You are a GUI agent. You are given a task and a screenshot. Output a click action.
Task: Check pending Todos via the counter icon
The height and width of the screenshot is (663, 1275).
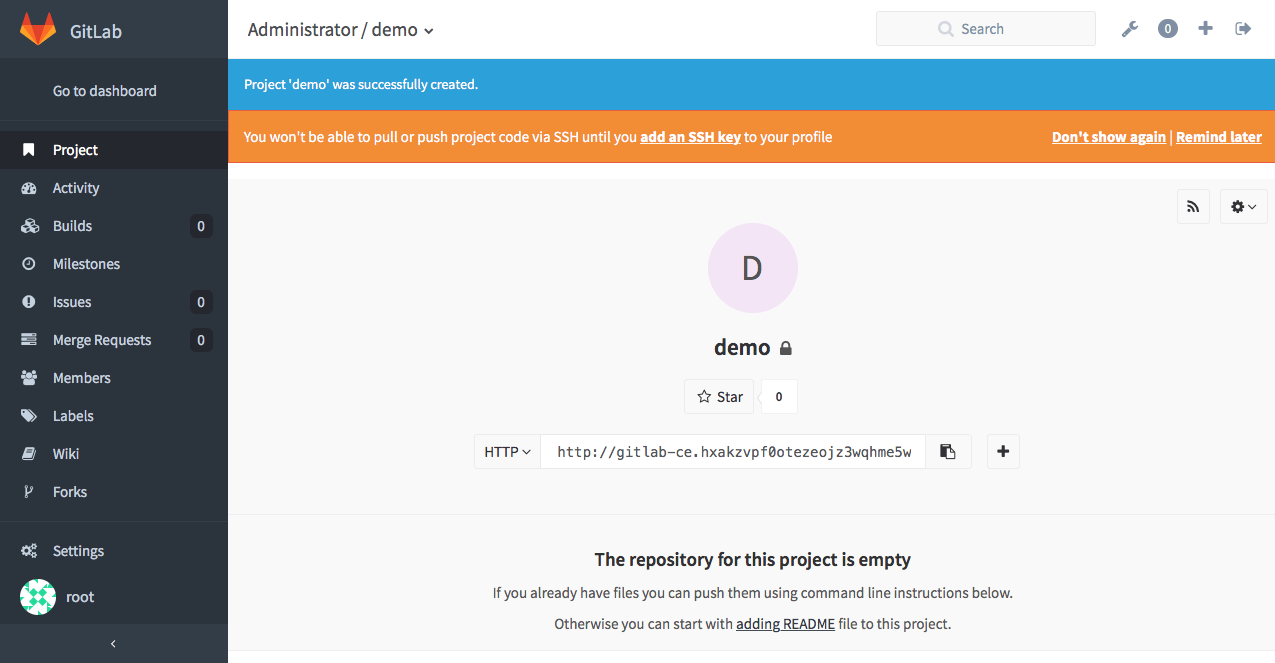pyautogui.click(x=1167, y=28)
